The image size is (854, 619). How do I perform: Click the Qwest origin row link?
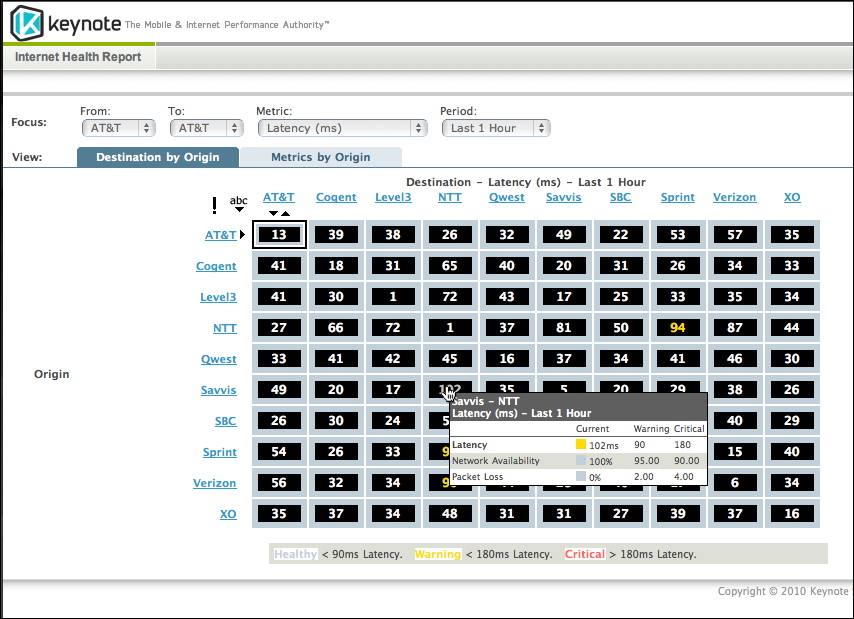click(219, 359)
